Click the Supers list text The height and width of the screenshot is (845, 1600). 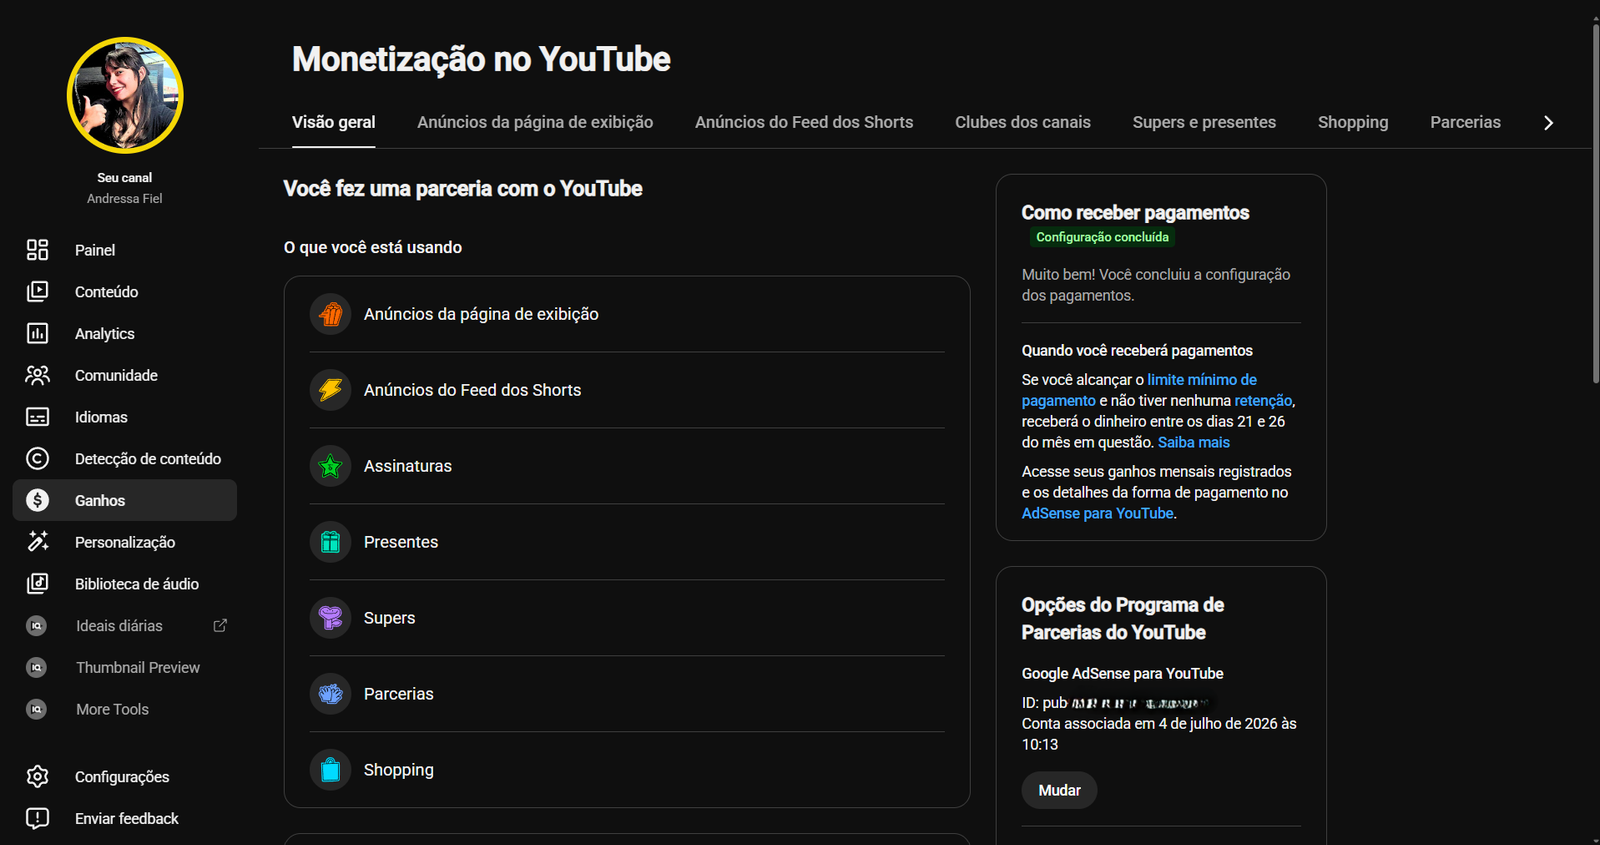point(389,618)
